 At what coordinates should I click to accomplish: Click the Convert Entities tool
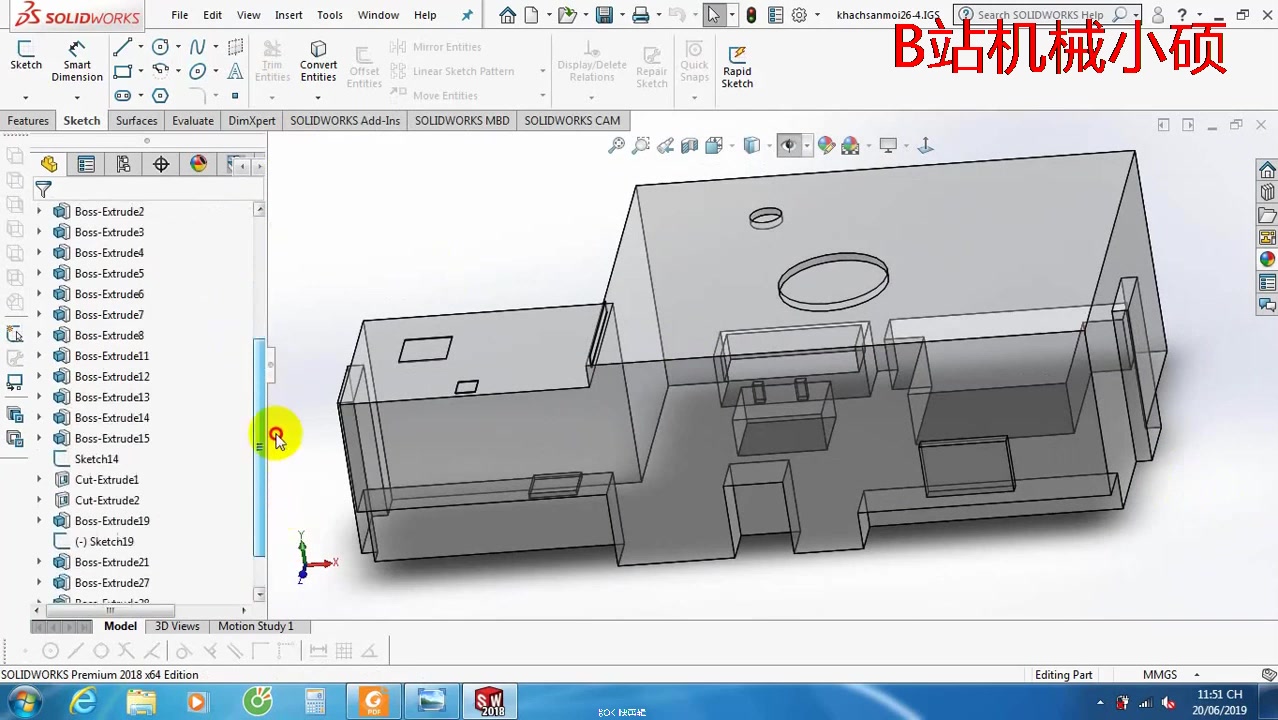tap(318, 58)
